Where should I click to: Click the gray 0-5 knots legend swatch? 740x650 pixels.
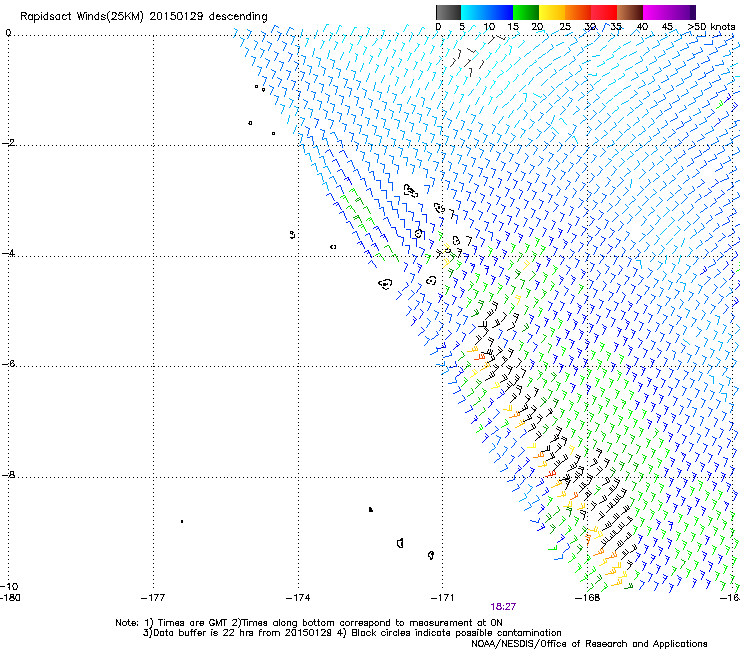[448, 12]
